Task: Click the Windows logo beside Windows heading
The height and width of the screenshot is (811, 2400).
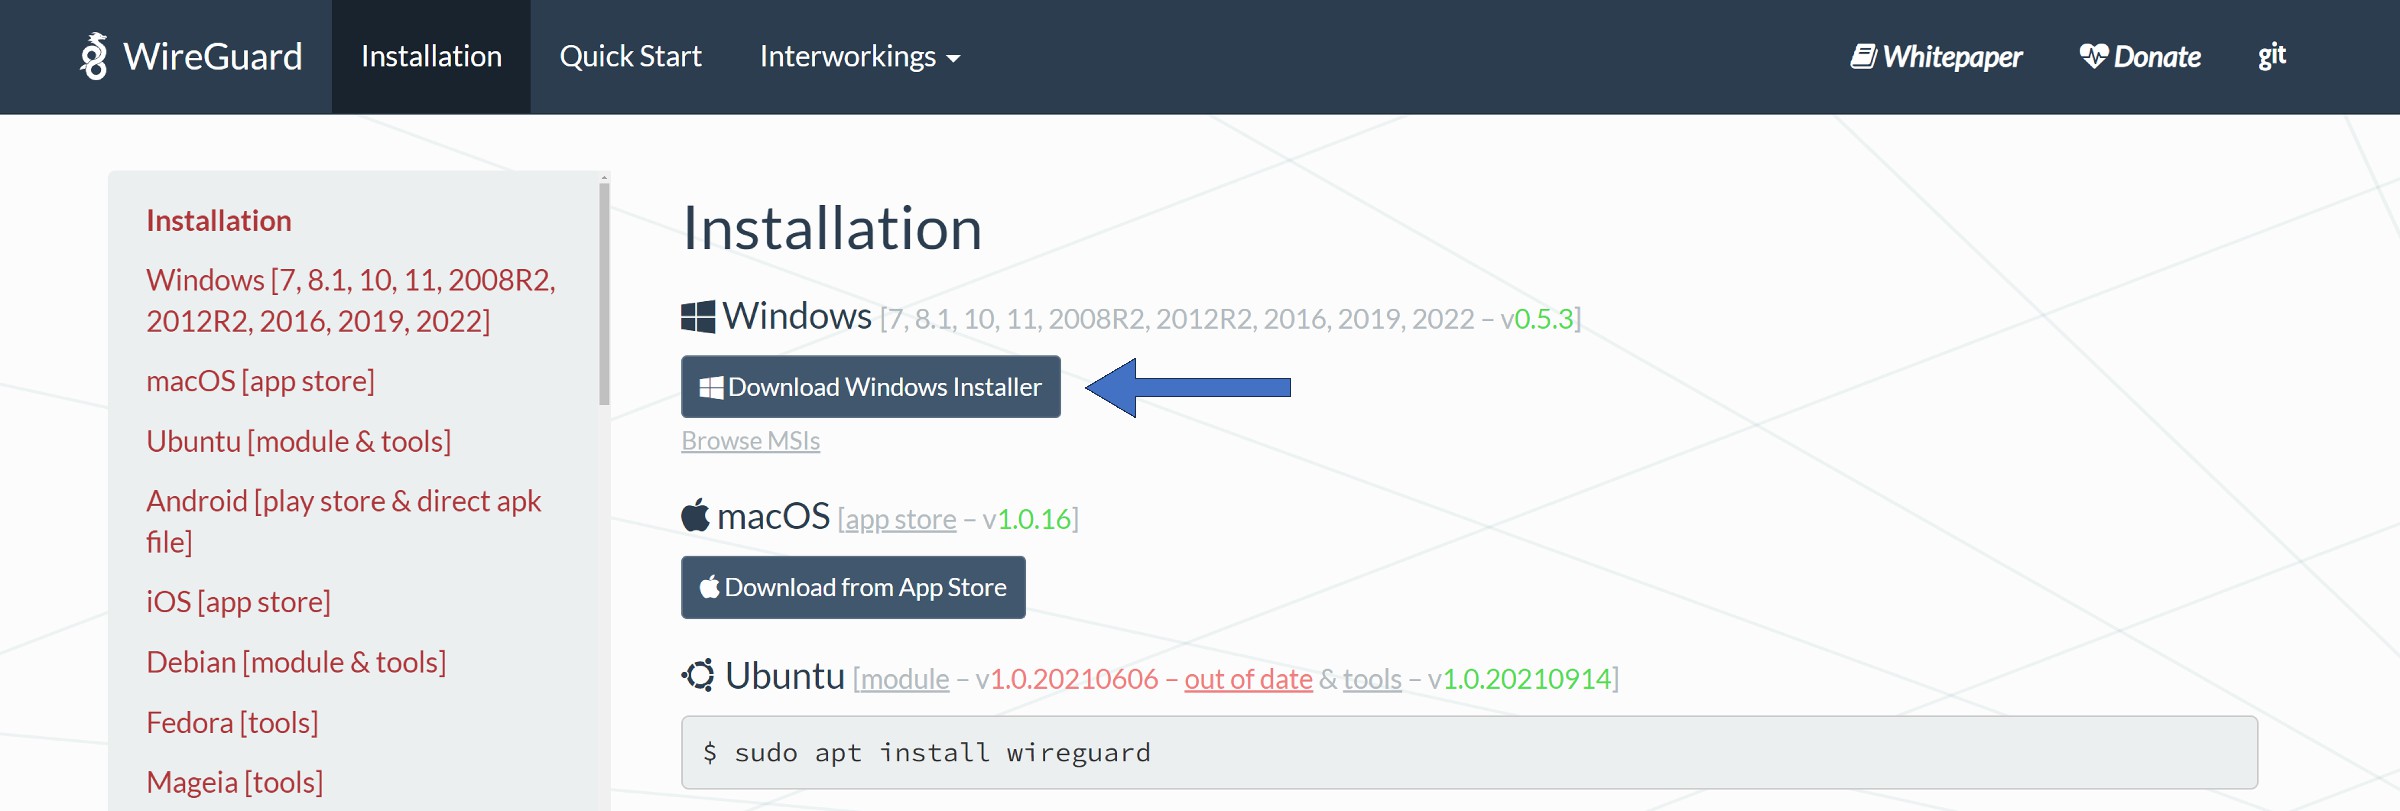Action: click(698, 317)
